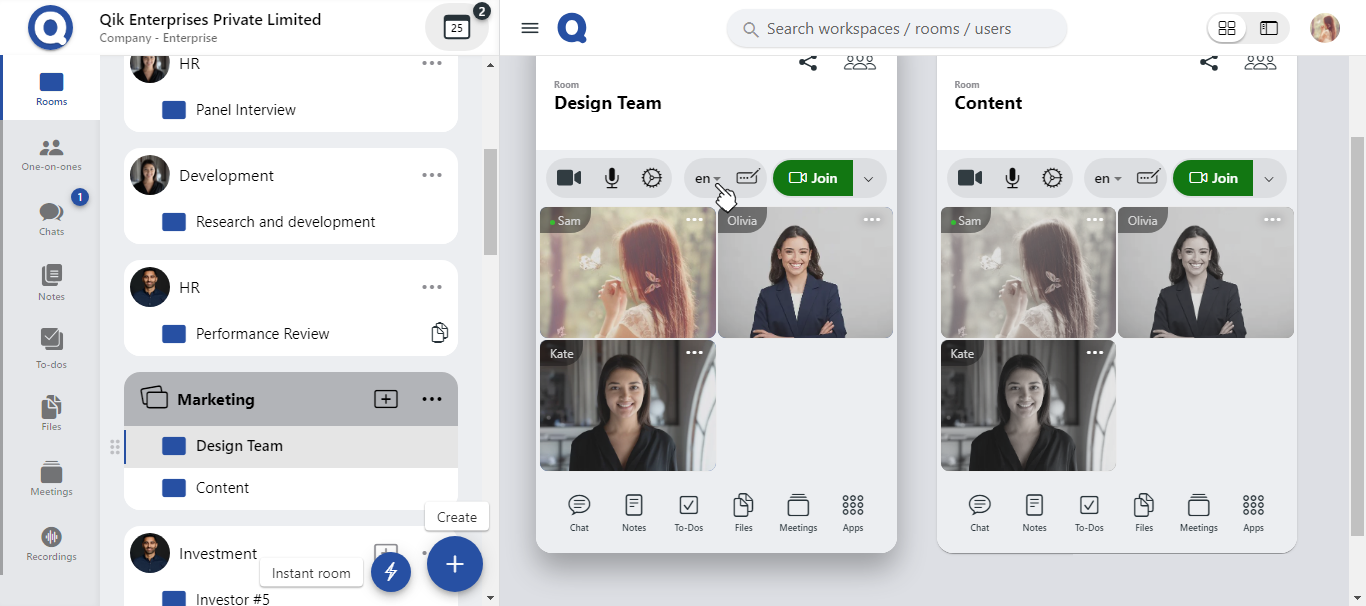Screen dimensions: 1366x606
Task: Click the workspace list vertical scrollbar
Action: click(490, 200)
